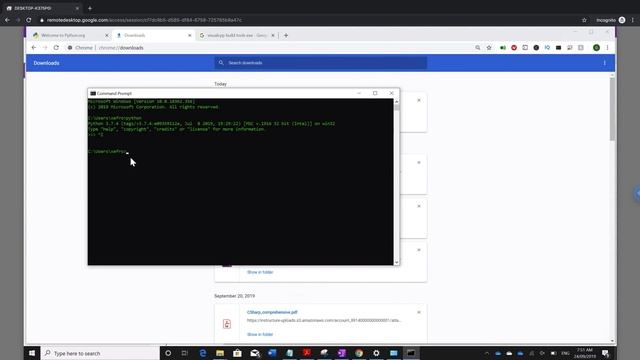Bookmark chrome://downloads with the star icon
The image size is (640, 360).
click(x=489, y=48)
